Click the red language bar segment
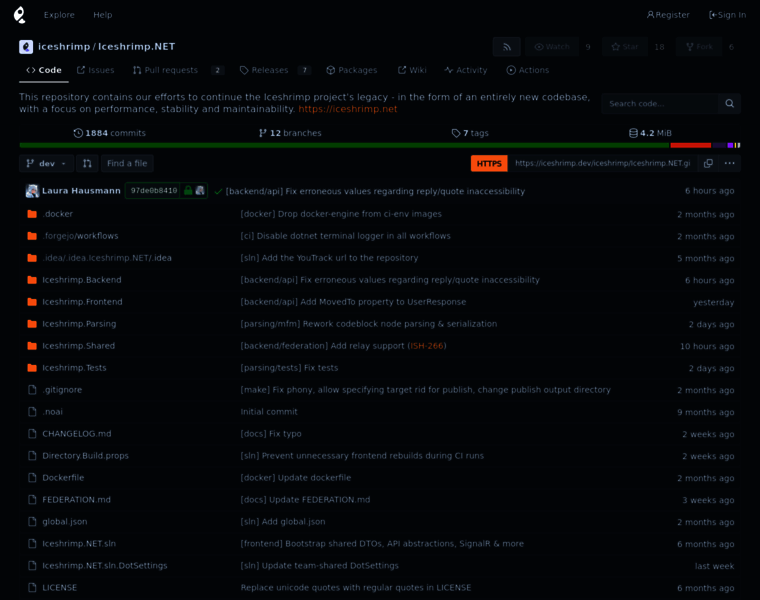 690,145
